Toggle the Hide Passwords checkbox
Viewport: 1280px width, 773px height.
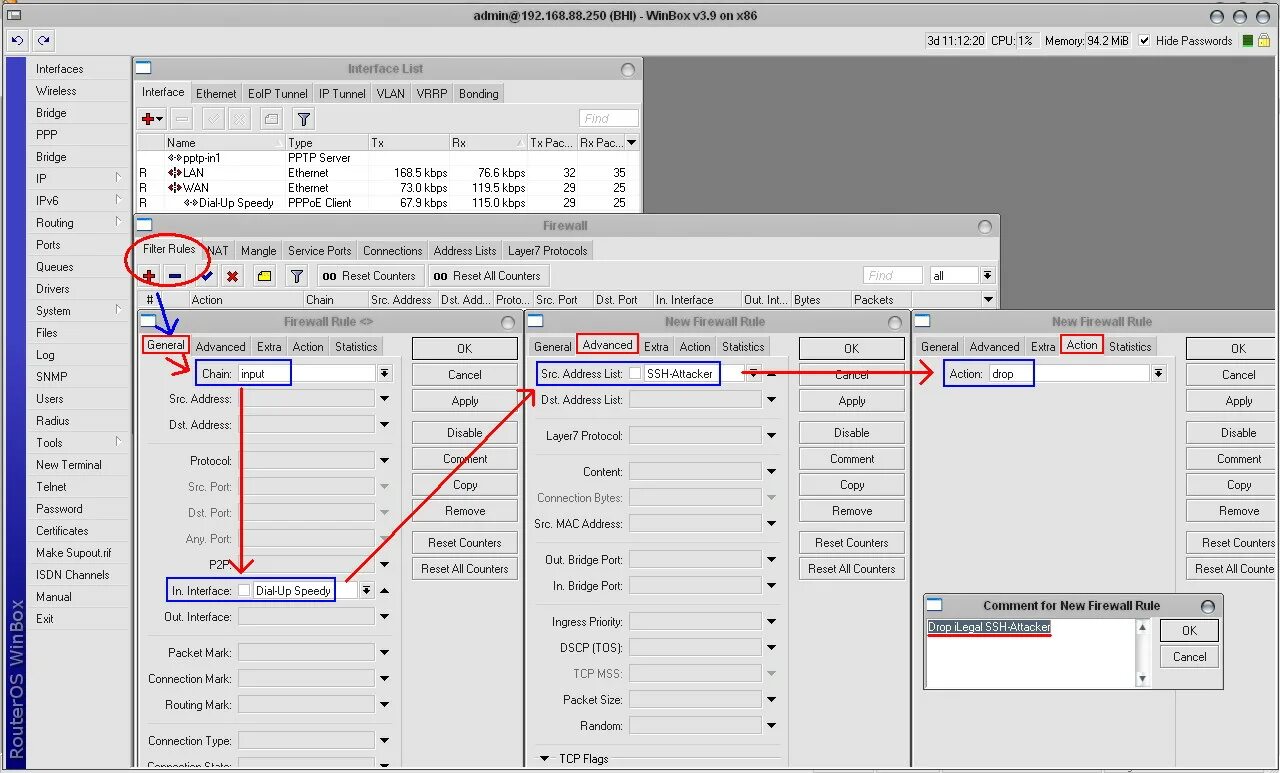click(1146, 41)
